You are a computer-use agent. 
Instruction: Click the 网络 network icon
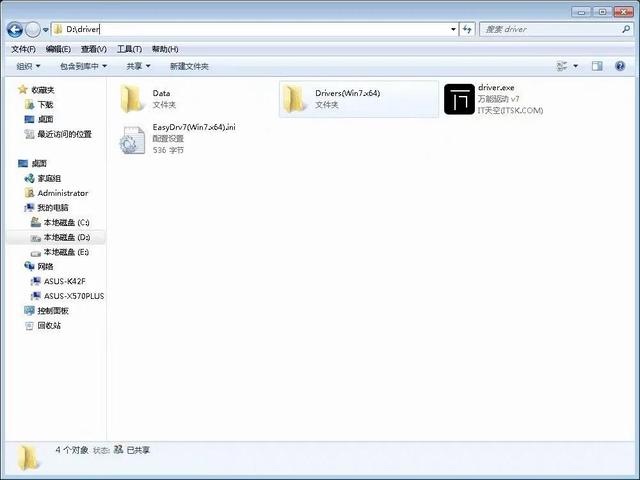pos(29,266)
